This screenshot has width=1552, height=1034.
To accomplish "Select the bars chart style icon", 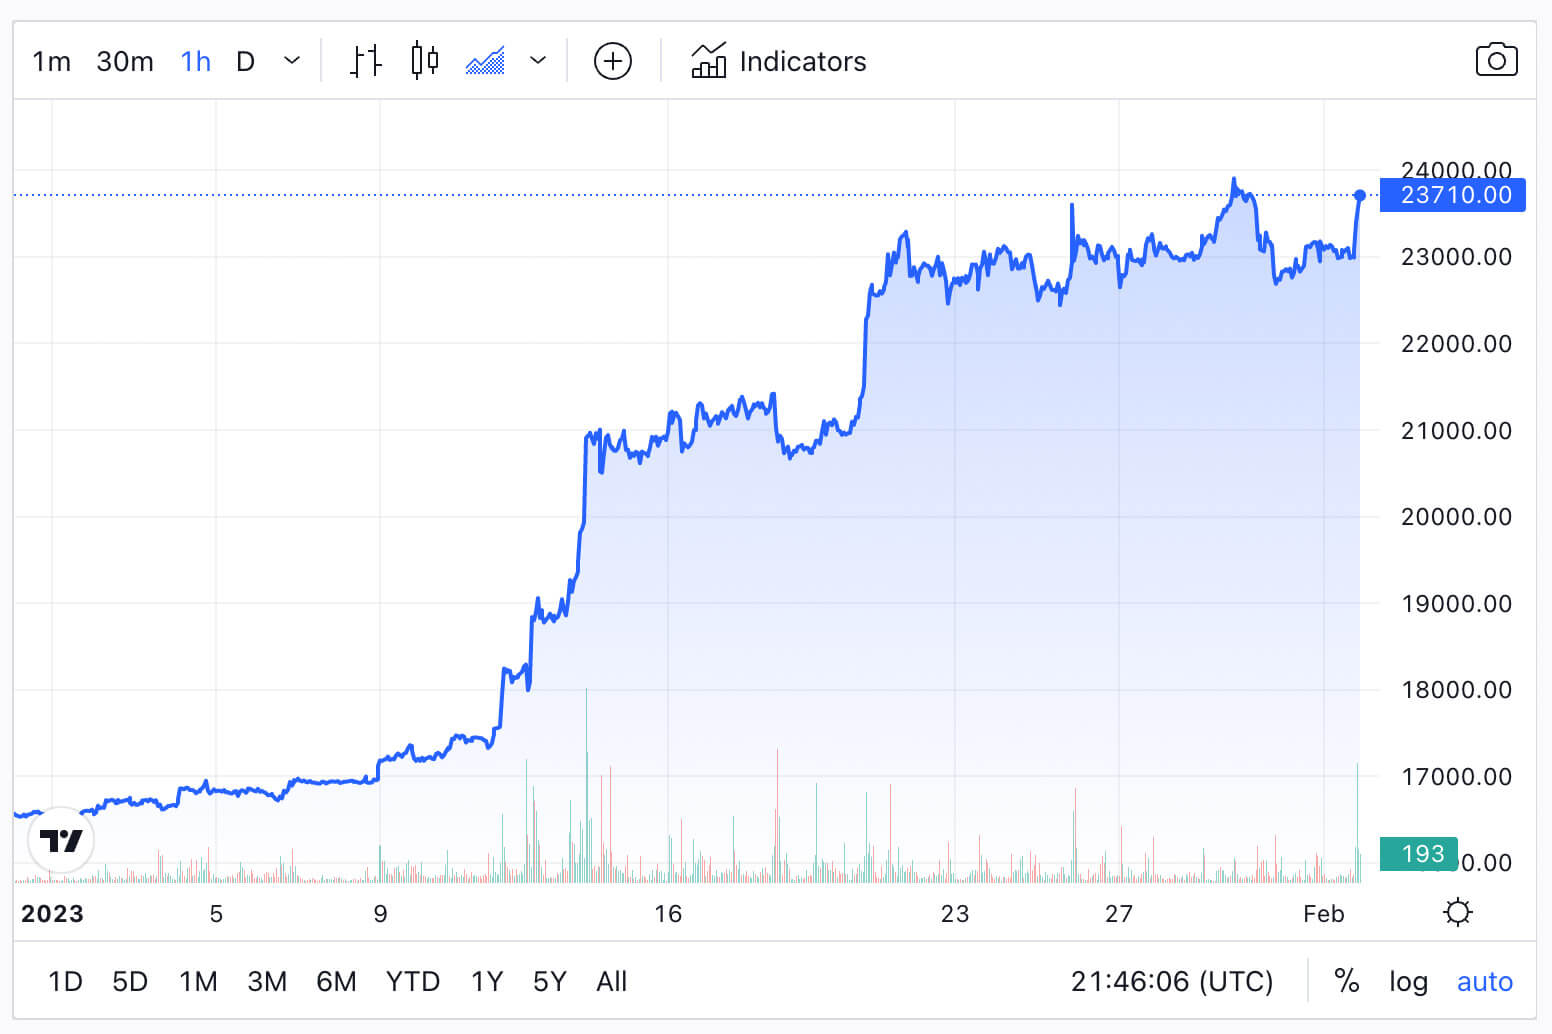I will coord(364,60).
